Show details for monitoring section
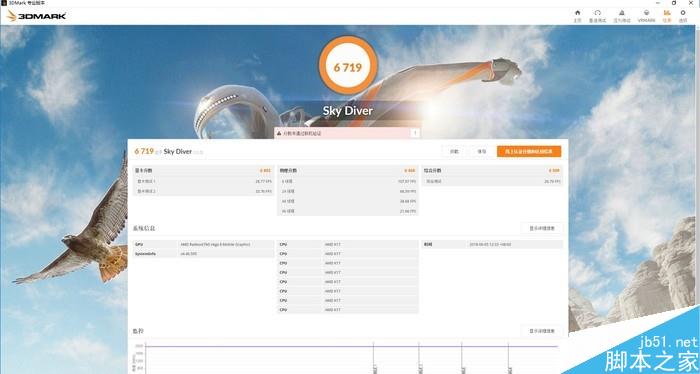 [x=542, y=331]
